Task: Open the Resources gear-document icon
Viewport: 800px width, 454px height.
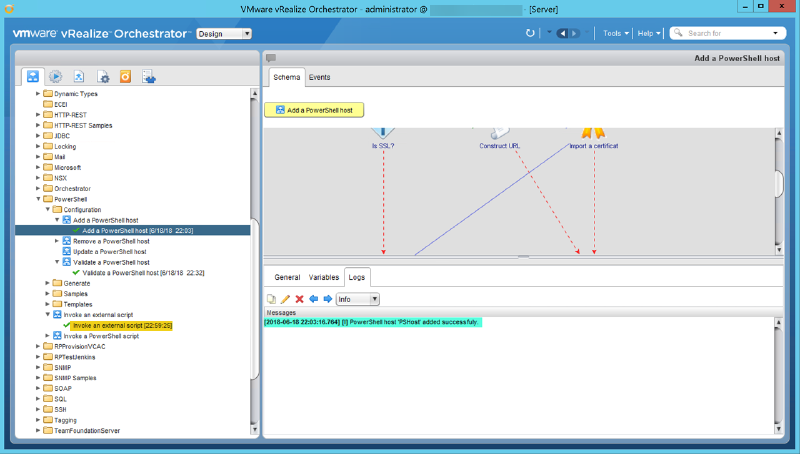Action: [x=103, y=77]
